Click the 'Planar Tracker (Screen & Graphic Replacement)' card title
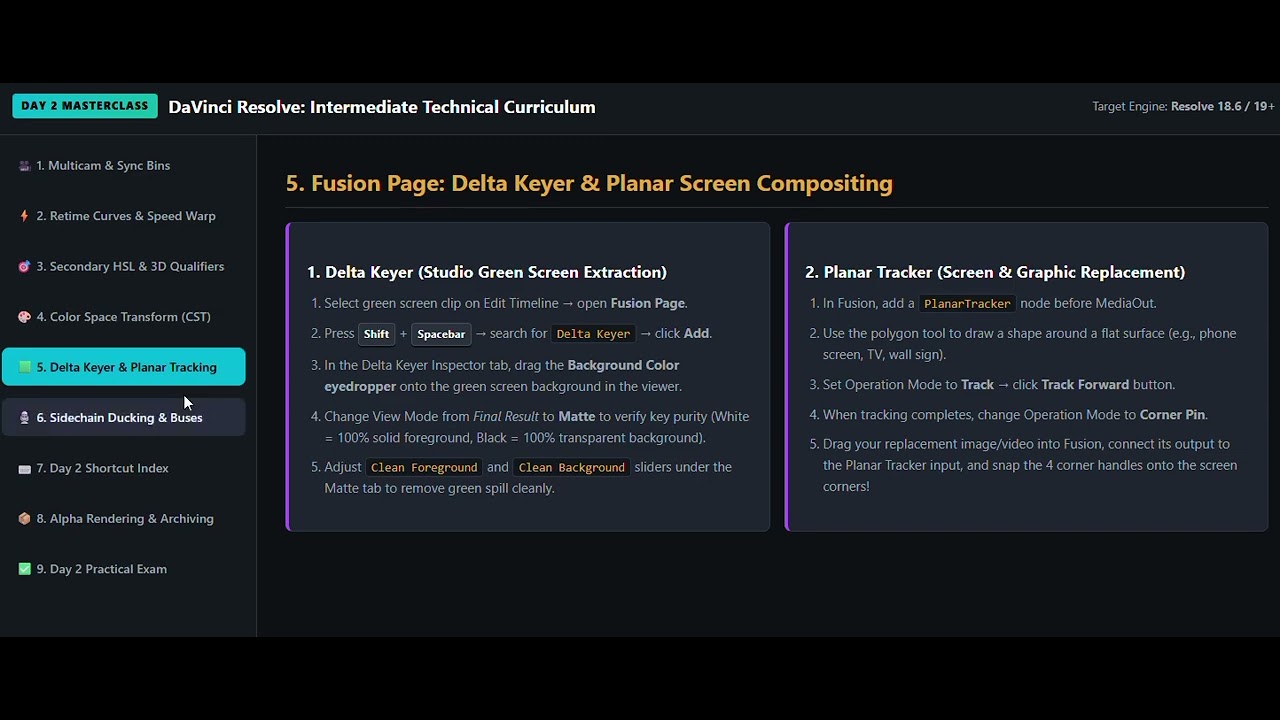The image size is (1280, 720). pyautogui.click(x=995, y=272)
